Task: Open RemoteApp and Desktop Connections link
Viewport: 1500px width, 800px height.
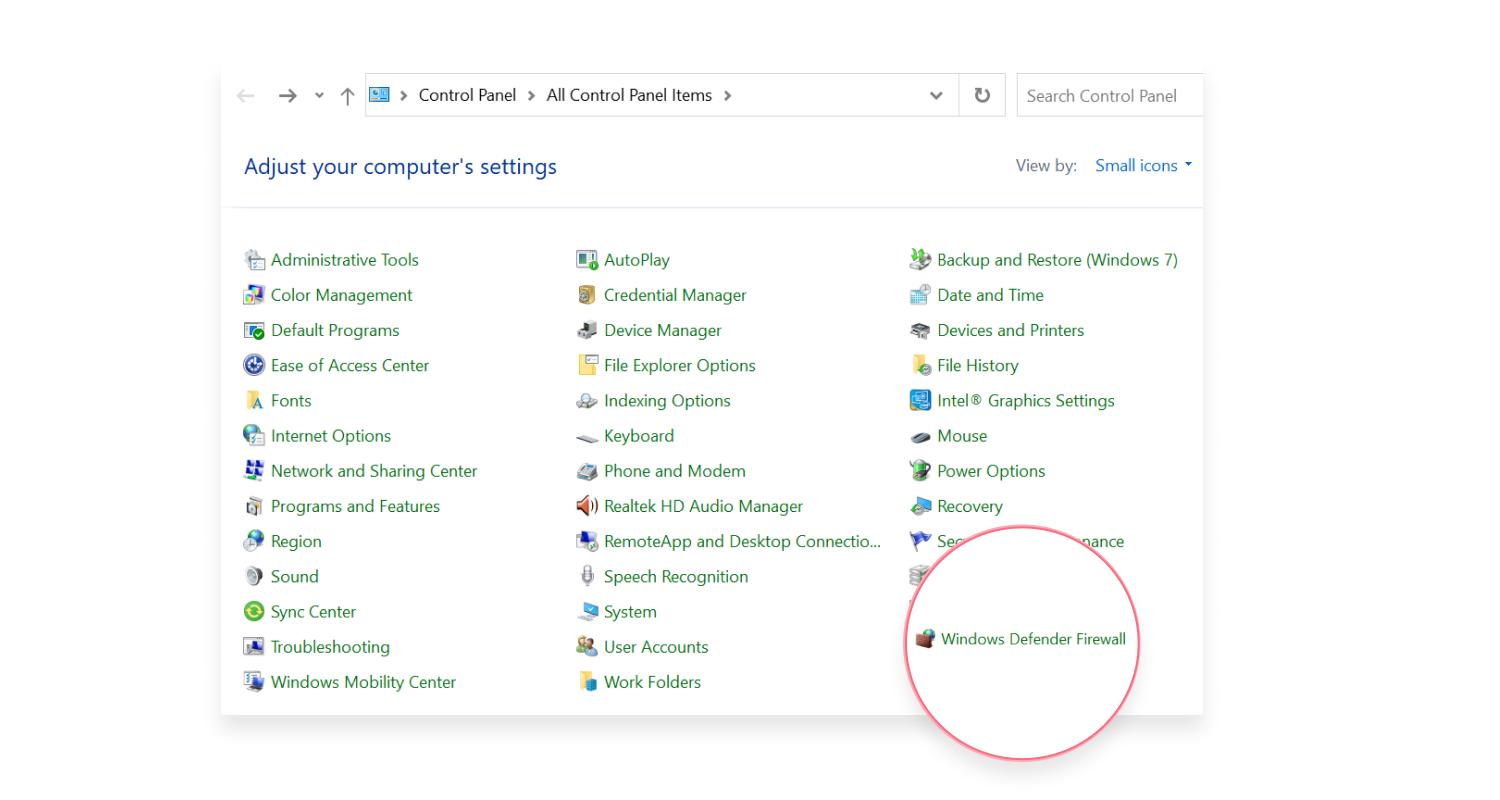Action: pos(742,541)
